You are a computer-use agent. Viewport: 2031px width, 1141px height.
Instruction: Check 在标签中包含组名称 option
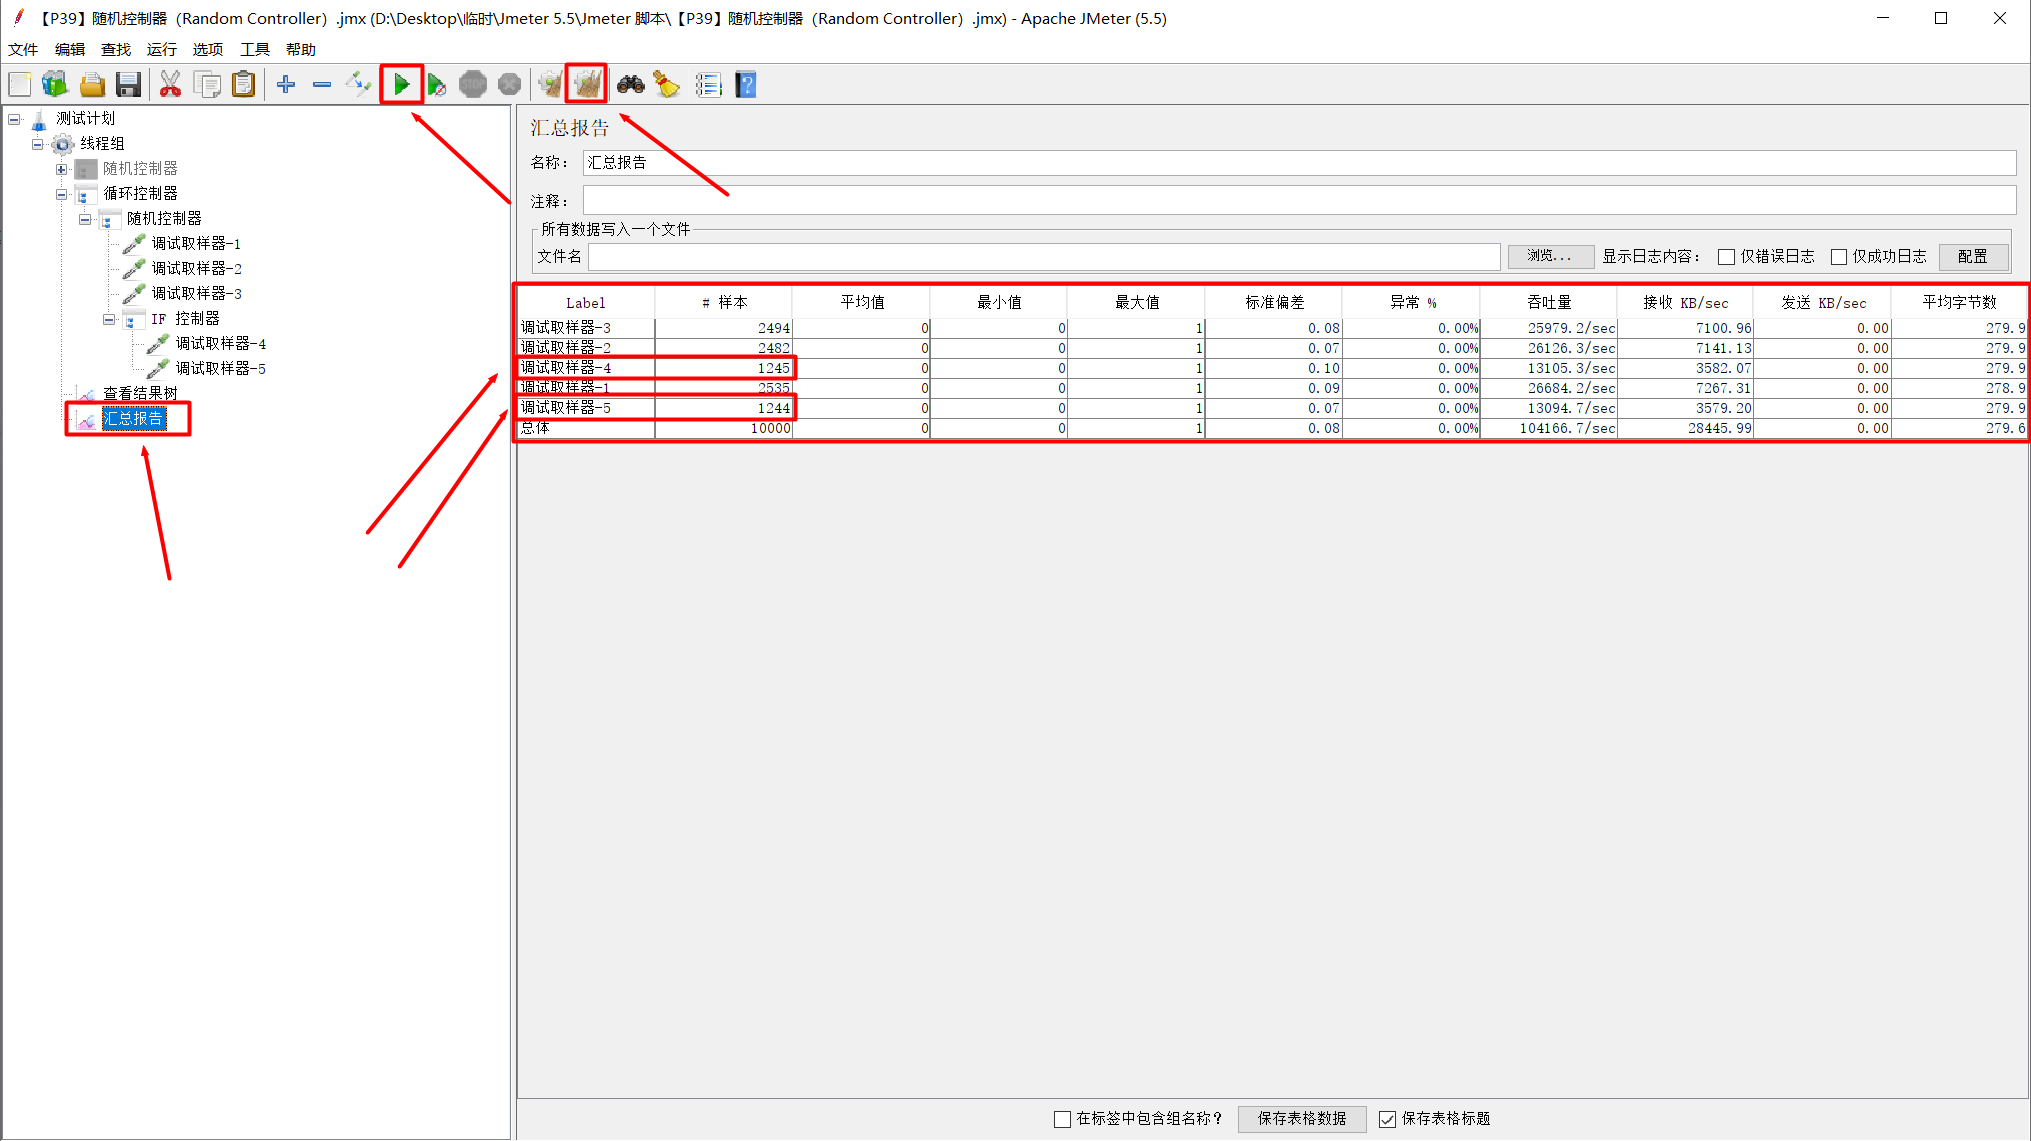[1062, 1119]
